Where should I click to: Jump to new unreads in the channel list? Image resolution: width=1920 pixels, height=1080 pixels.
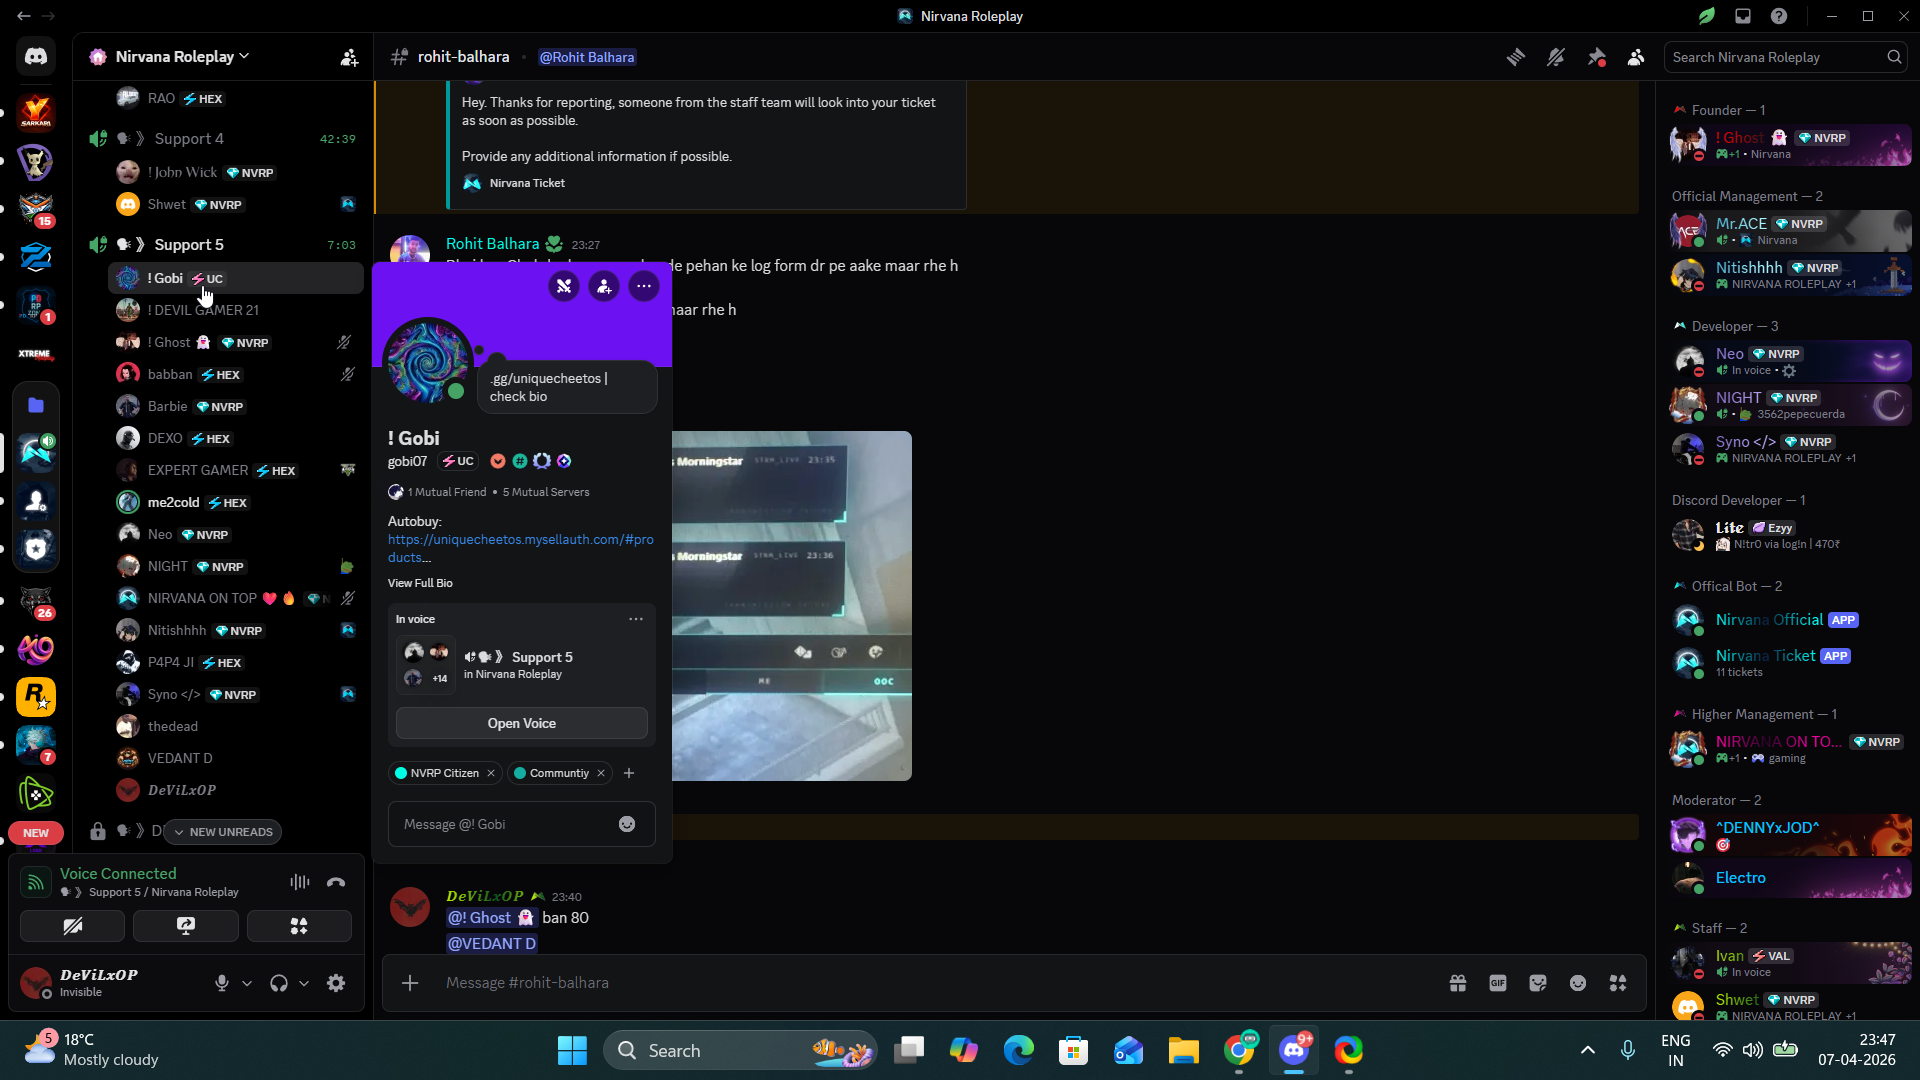click(223, 832)
